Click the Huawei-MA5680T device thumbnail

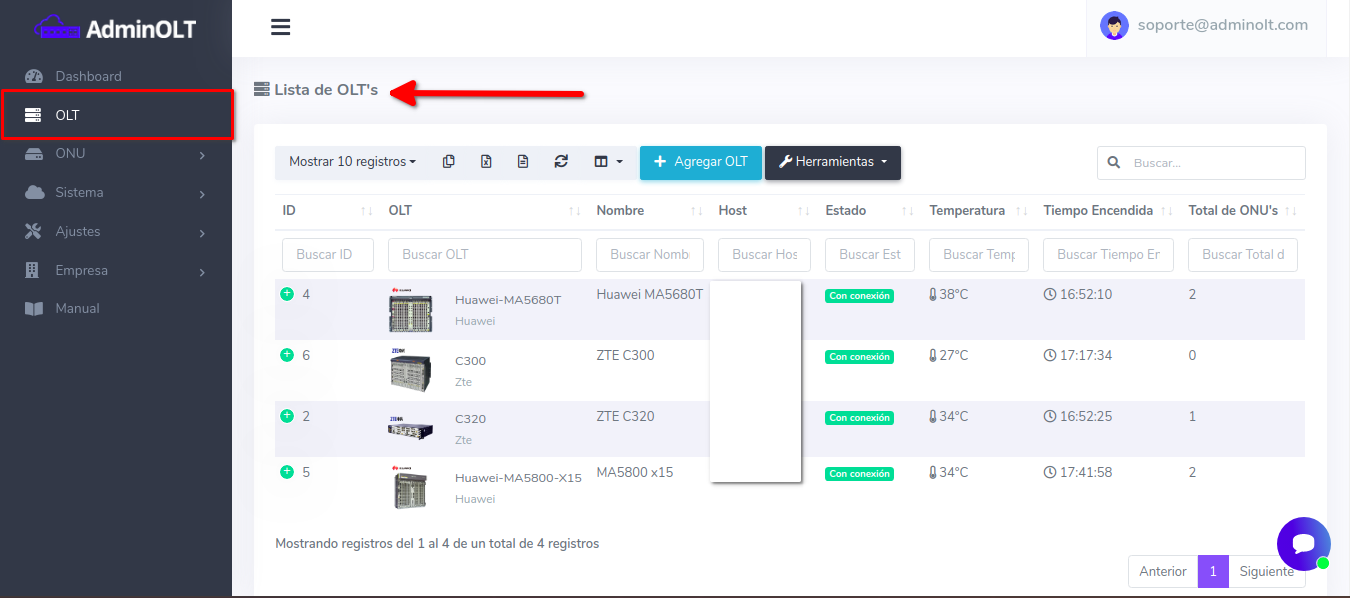tap(410, 310)
